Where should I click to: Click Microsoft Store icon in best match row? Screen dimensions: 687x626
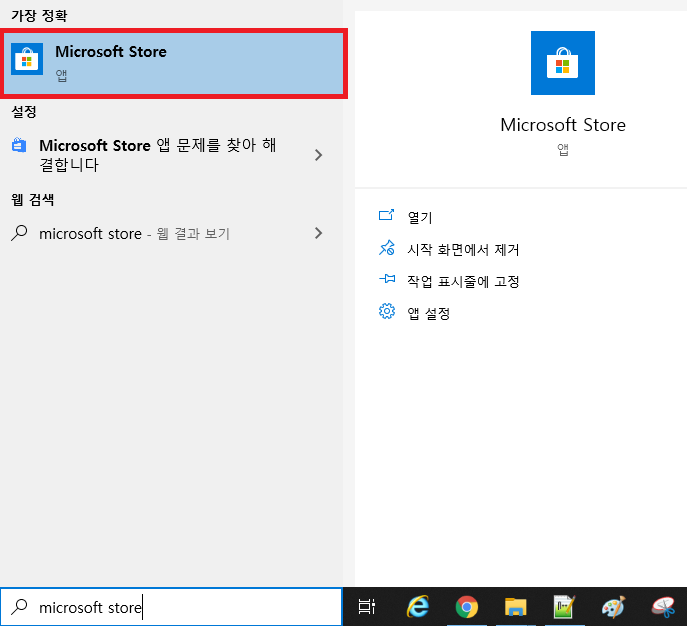pos(27,59)
